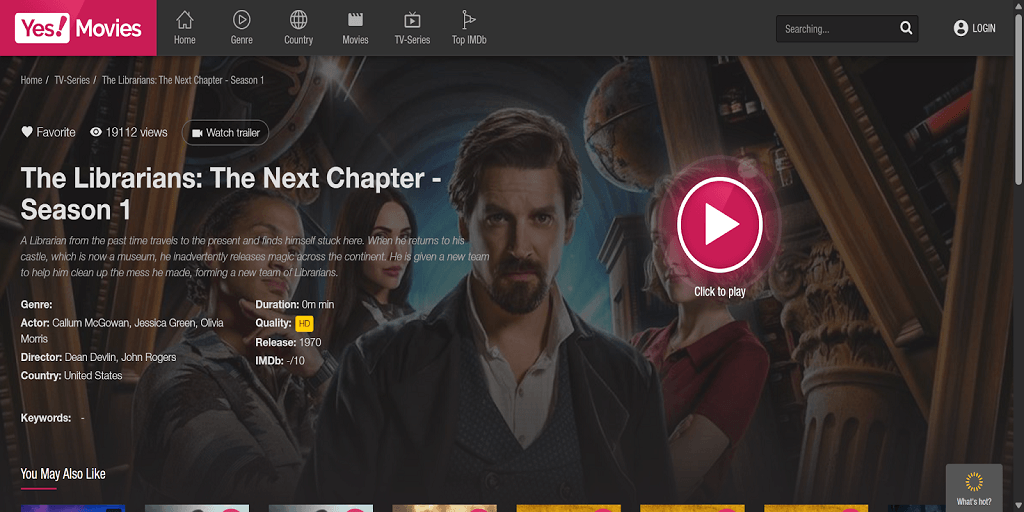Go to Home breadcrumb link

click(x=31, y=80)
